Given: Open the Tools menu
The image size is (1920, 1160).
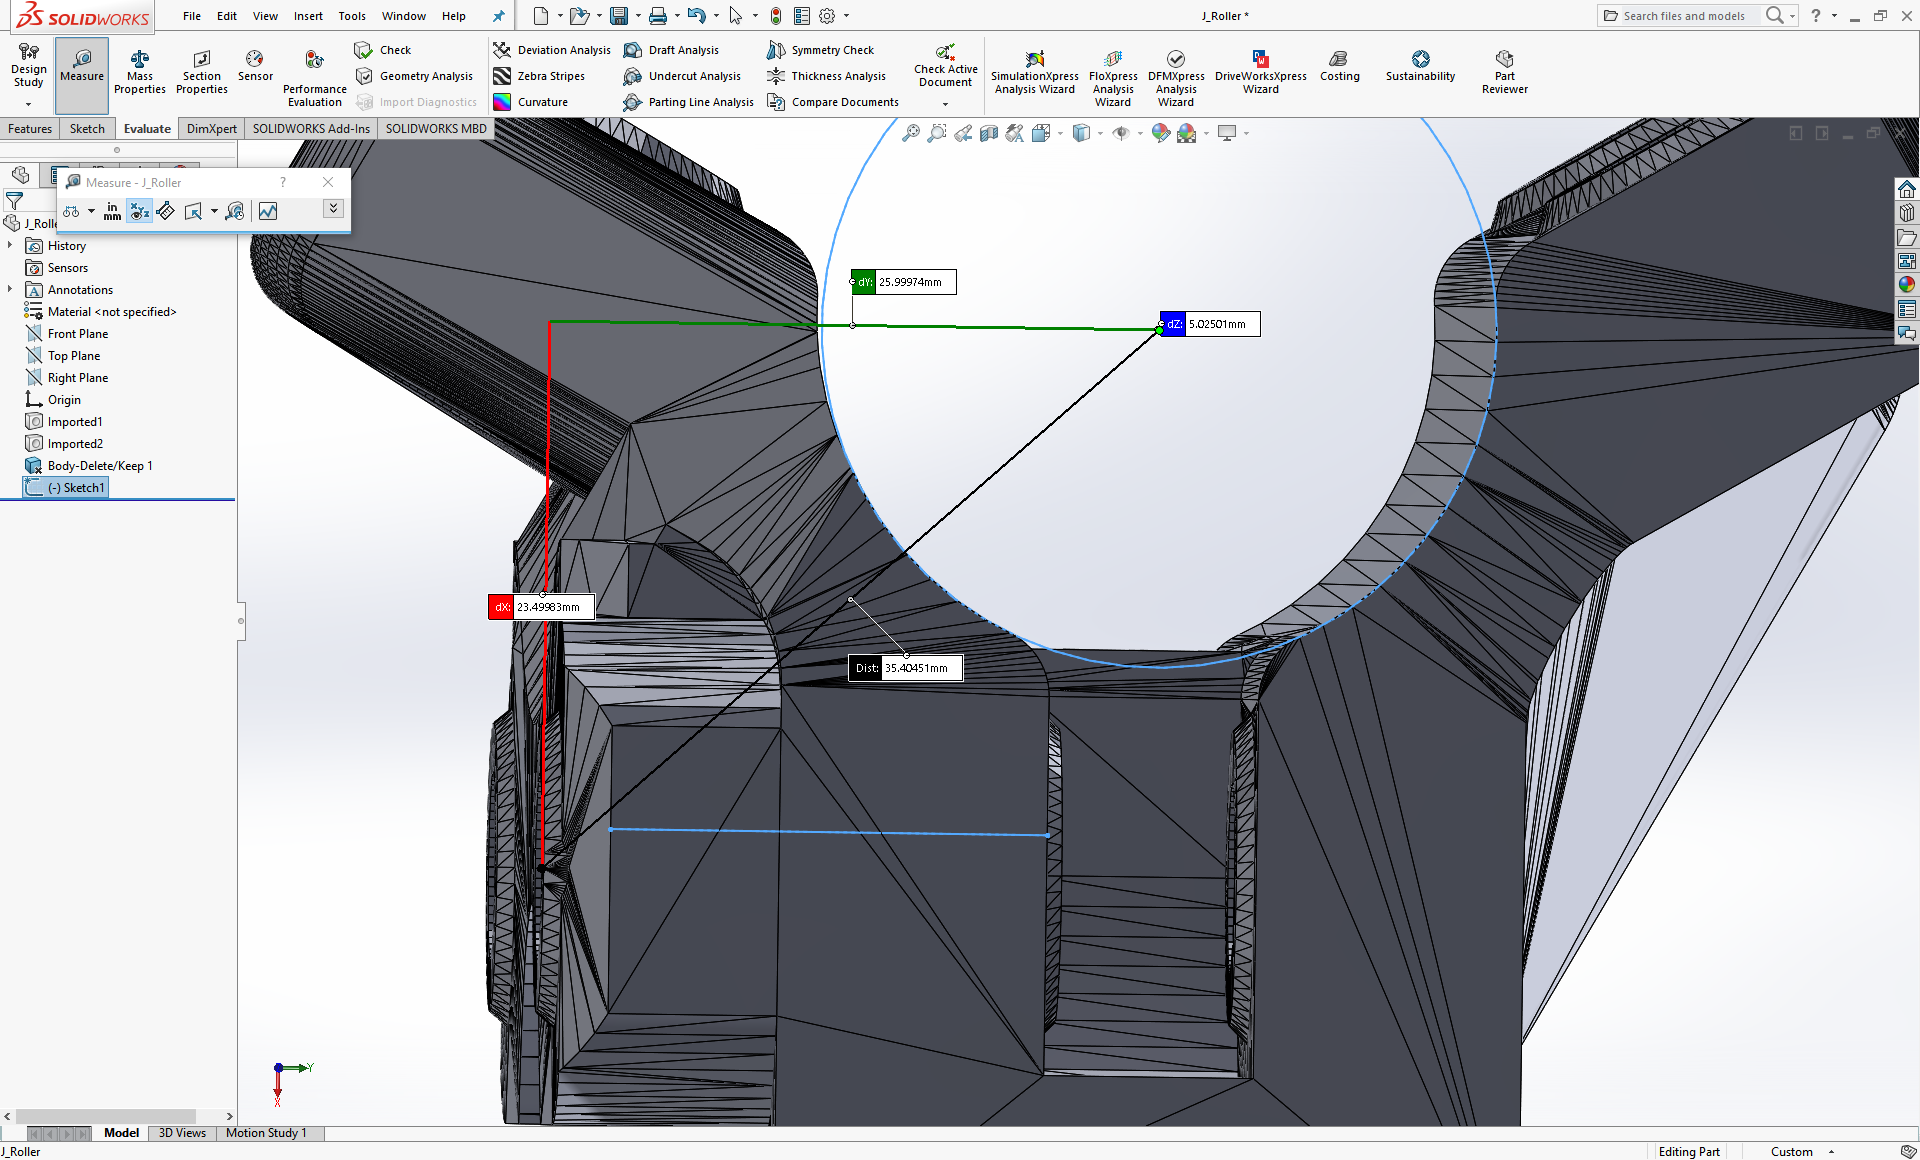Looking at the screenshot, I should coord(352,16).
